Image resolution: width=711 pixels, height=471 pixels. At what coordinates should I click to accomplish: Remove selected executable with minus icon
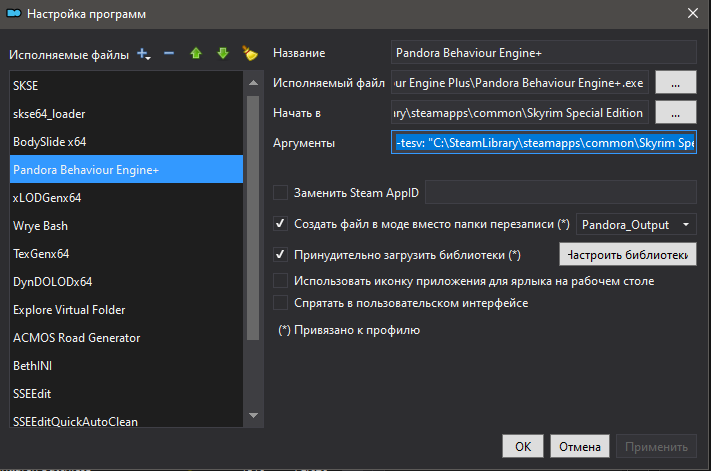pyautogui.click(x=169, y=53)
